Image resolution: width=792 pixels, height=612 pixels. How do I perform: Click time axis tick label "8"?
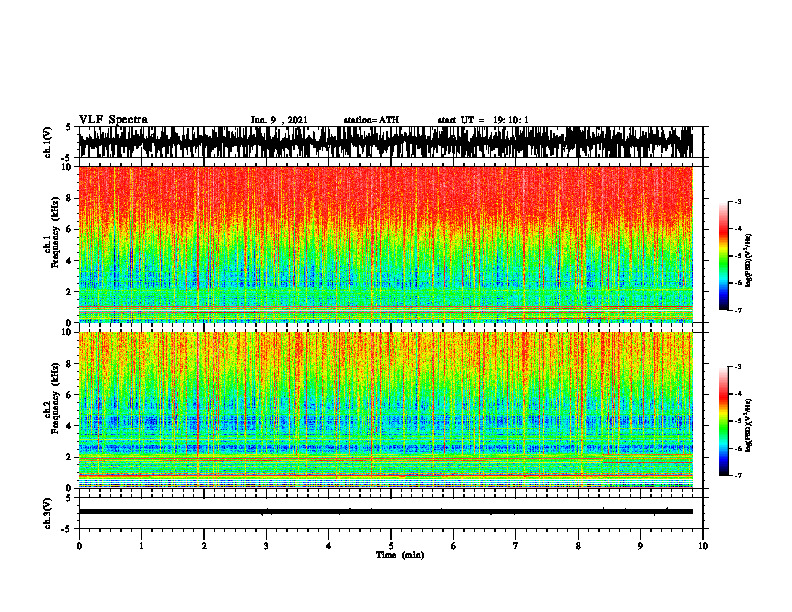[578, 546]
